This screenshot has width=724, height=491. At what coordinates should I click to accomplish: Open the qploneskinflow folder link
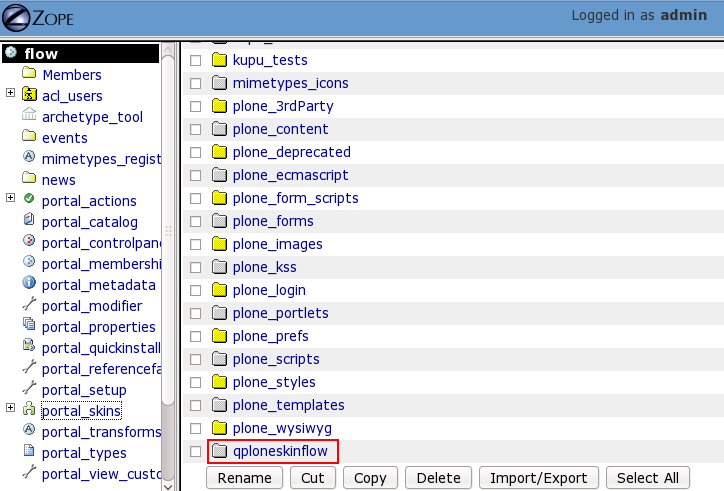point(280,451)
